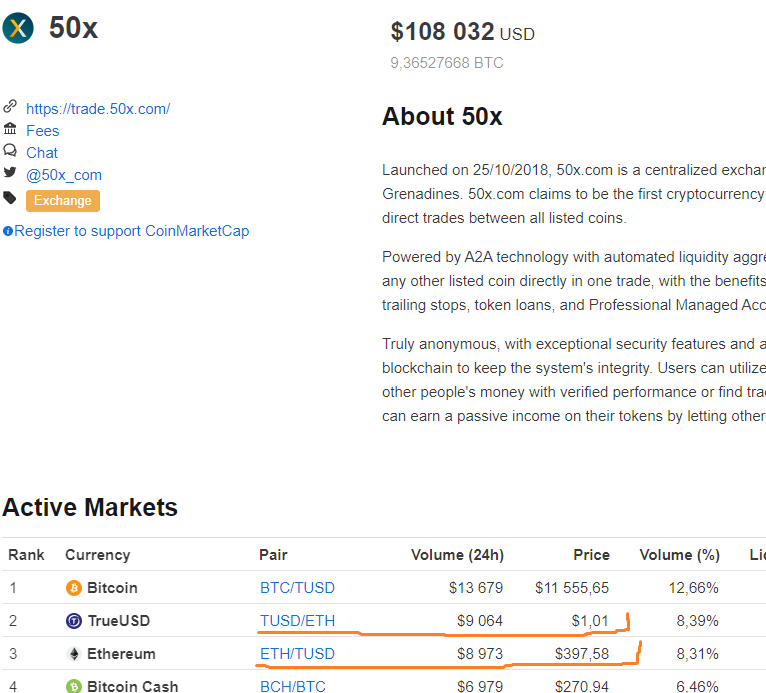Click the $108 032 USD volume figure
766x693 pixels.
pyautogui.click(x=463, y=32)
